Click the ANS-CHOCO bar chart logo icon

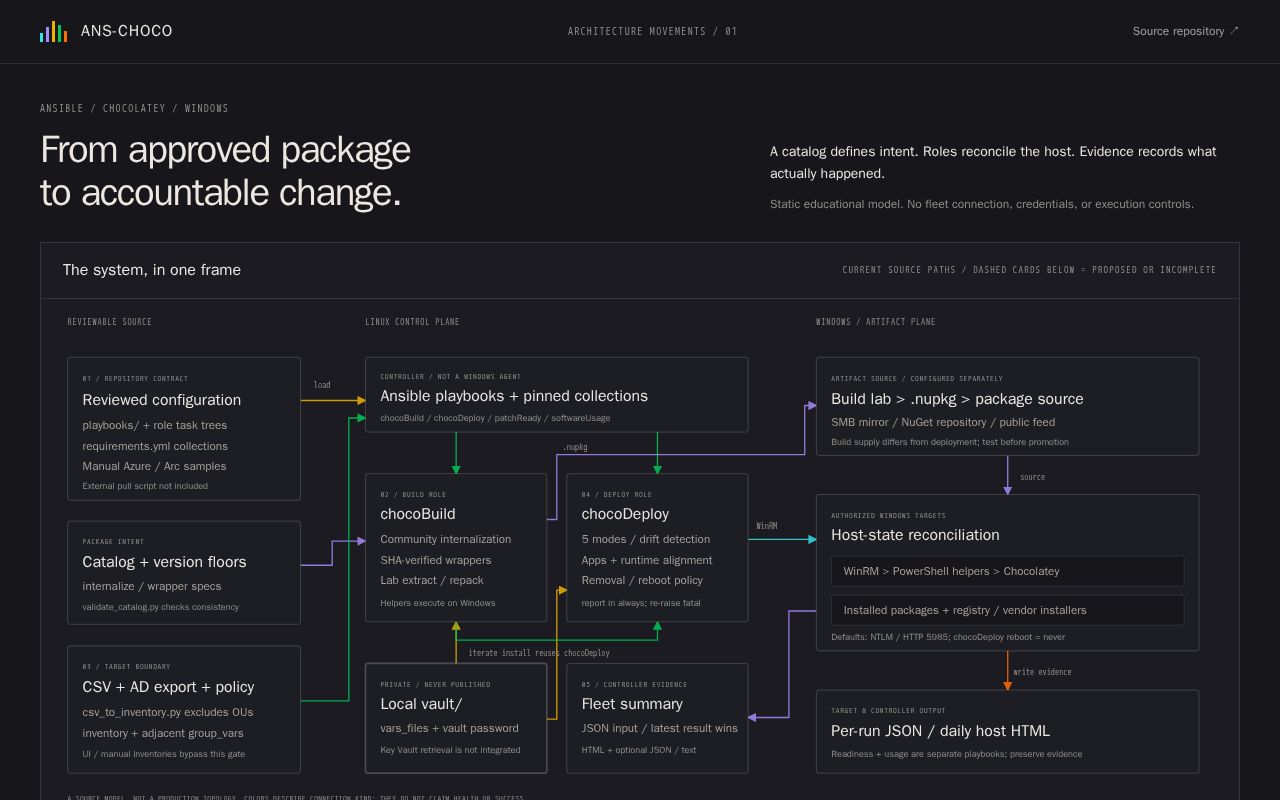coord(54,32)
